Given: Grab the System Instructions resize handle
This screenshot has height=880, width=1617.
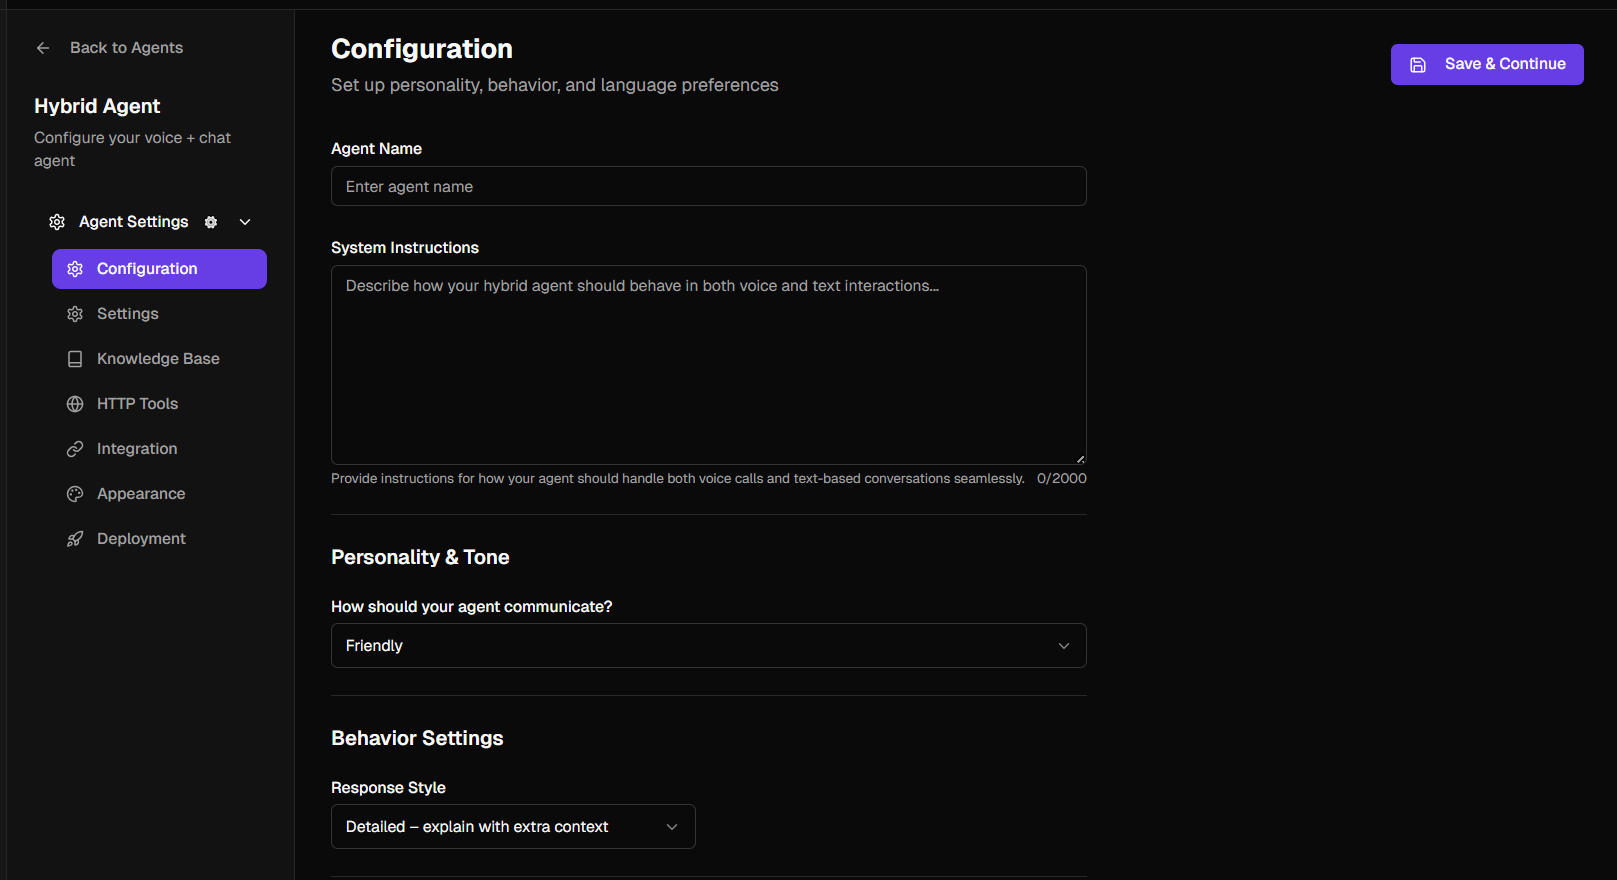Looking at the screenshot, I should (1080, 459).
